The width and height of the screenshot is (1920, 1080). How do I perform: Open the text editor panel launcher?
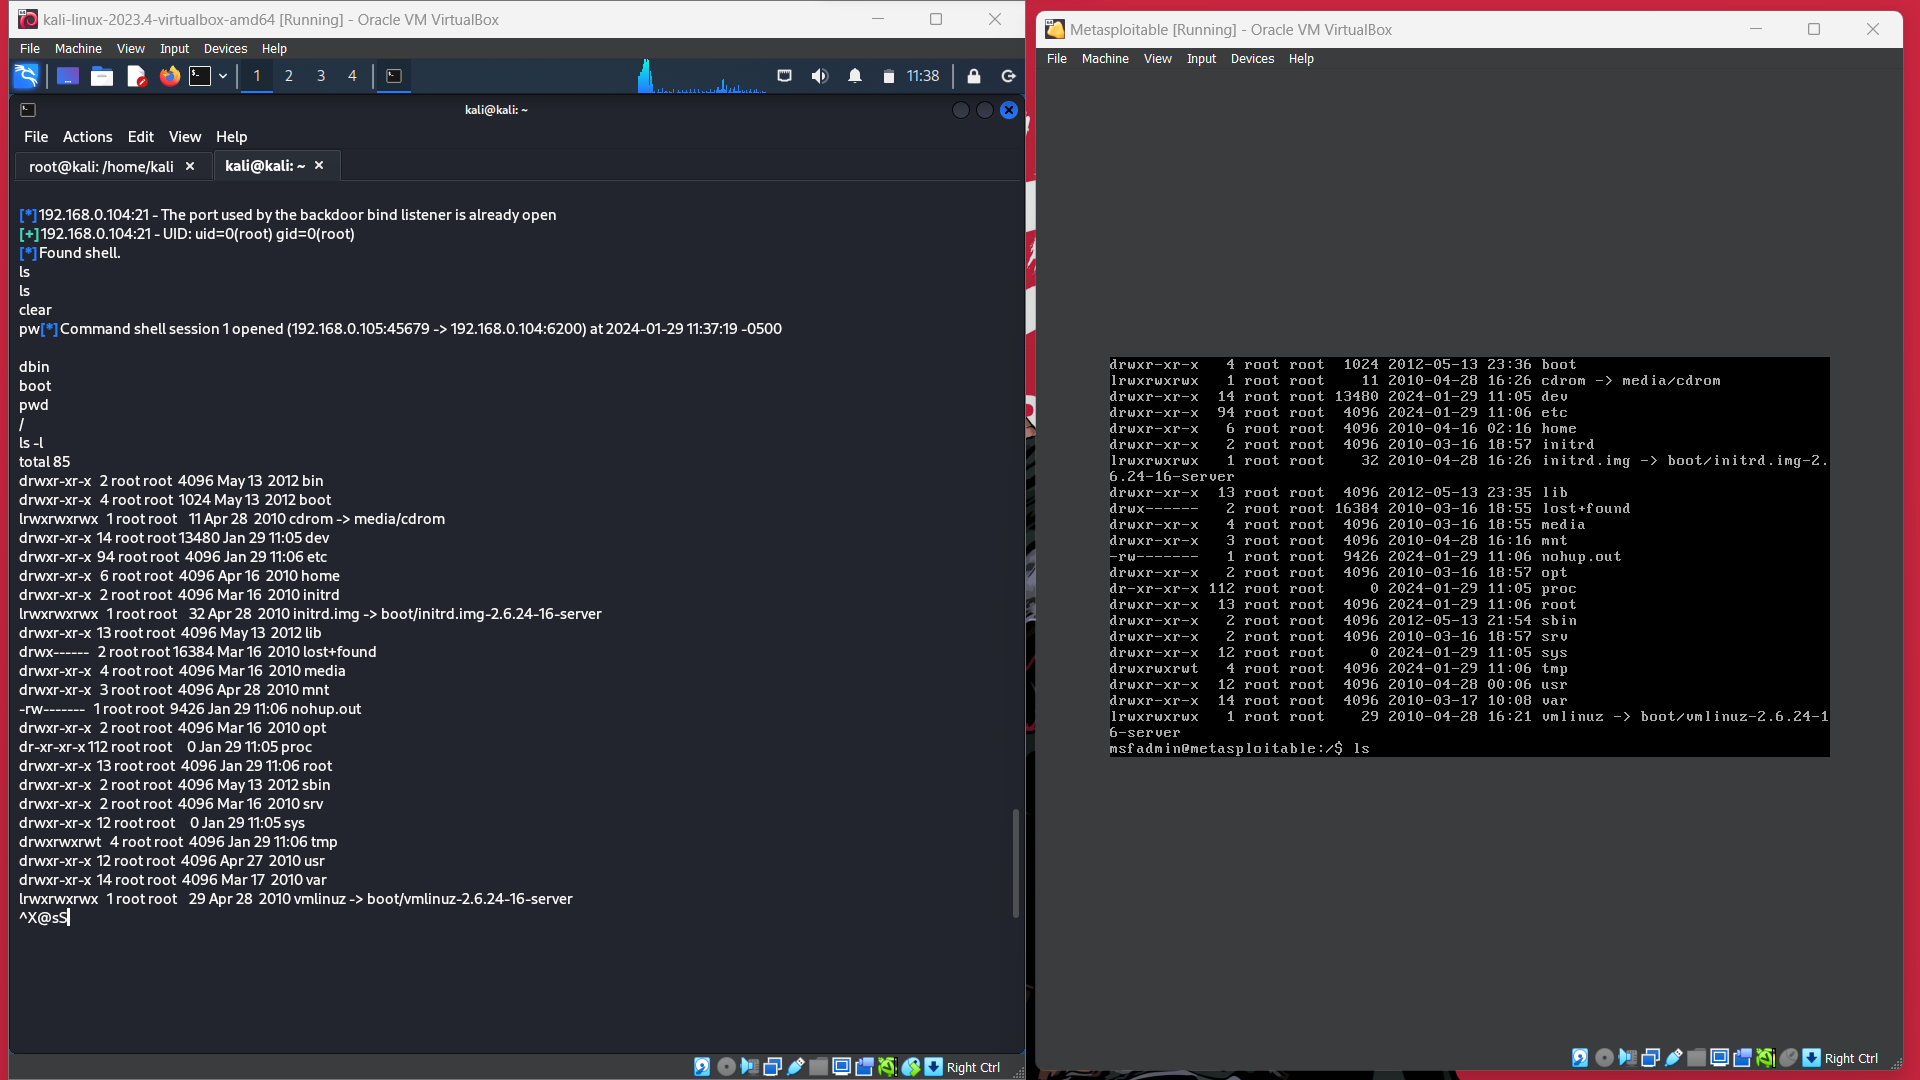136,76
